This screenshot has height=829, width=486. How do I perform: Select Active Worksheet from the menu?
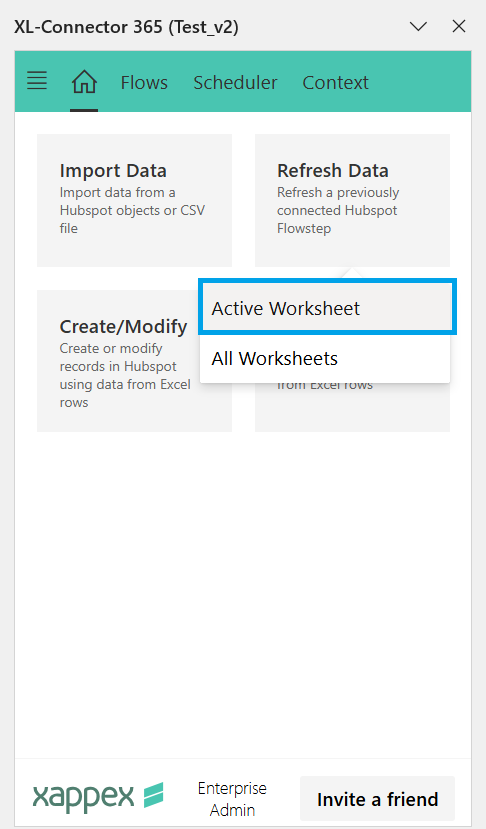pyautogui.click(x=326, y=308)
